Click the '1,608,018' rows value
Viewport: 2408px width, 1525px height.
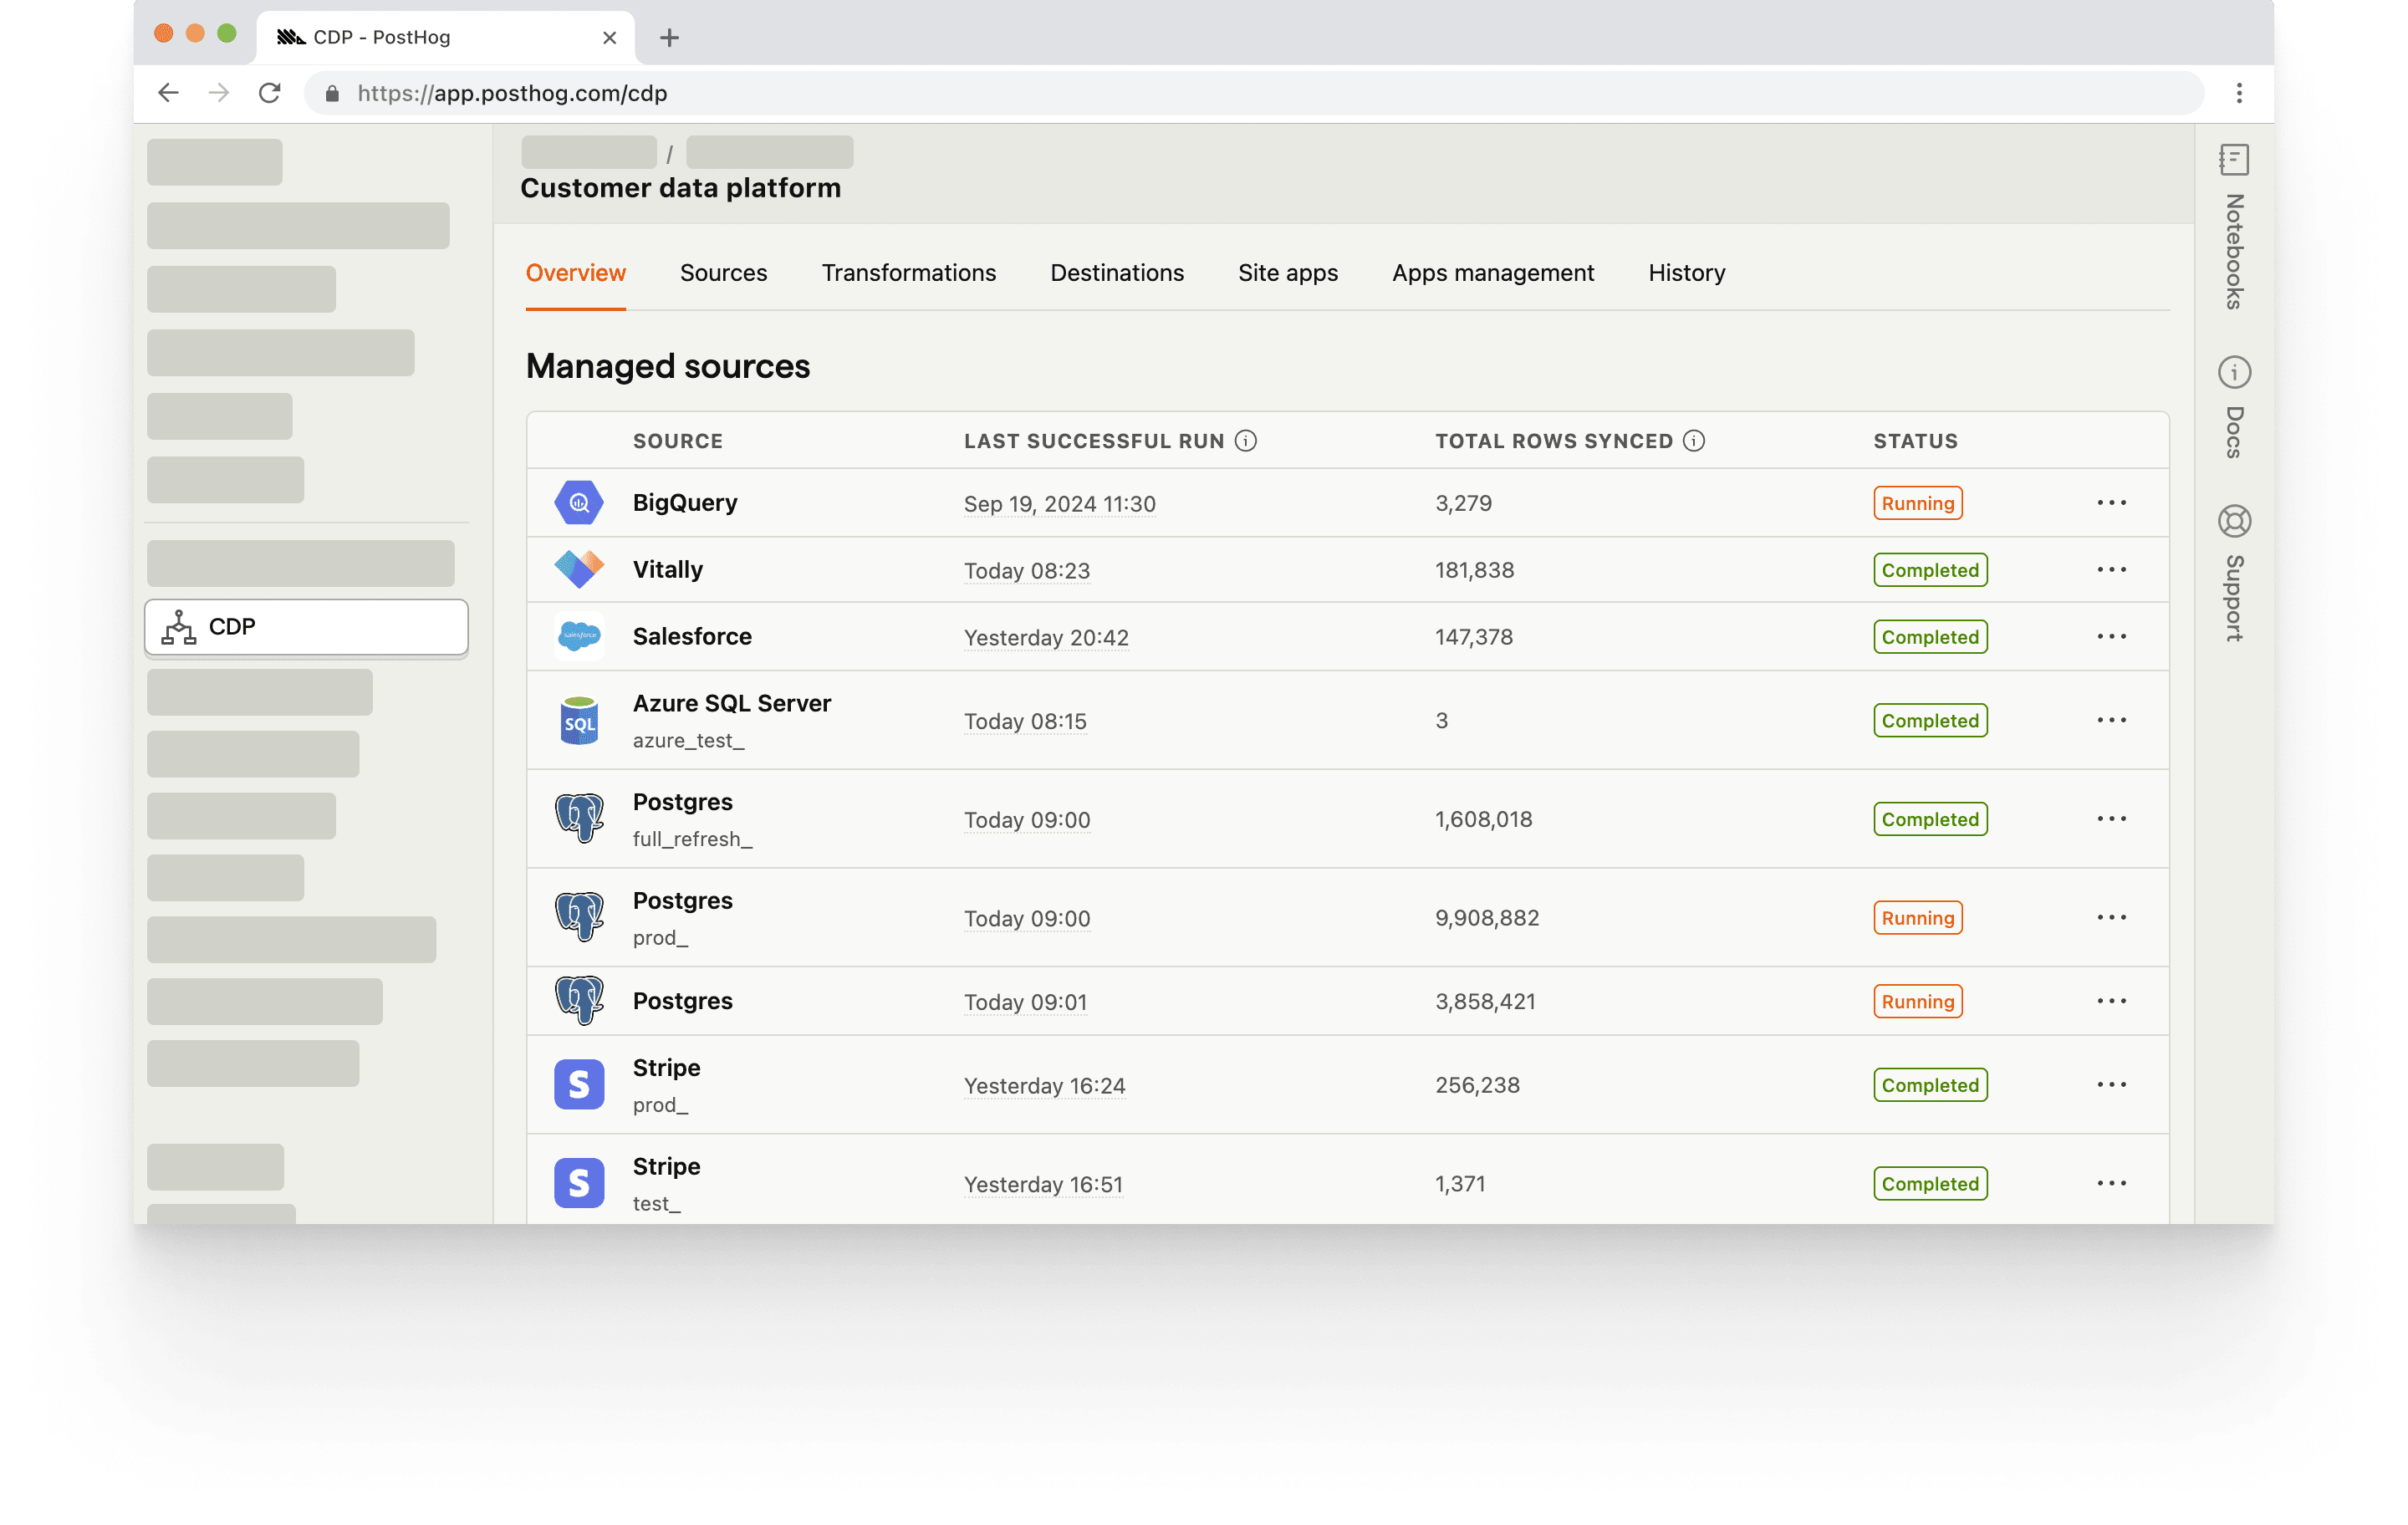click(x=1484, y=819)
